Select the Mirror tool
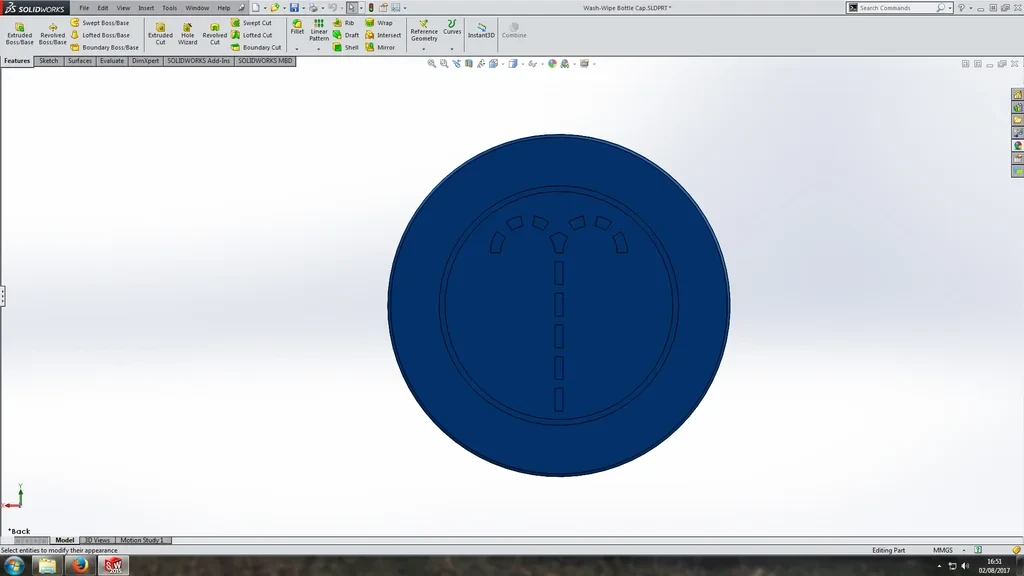 [380, 48]
